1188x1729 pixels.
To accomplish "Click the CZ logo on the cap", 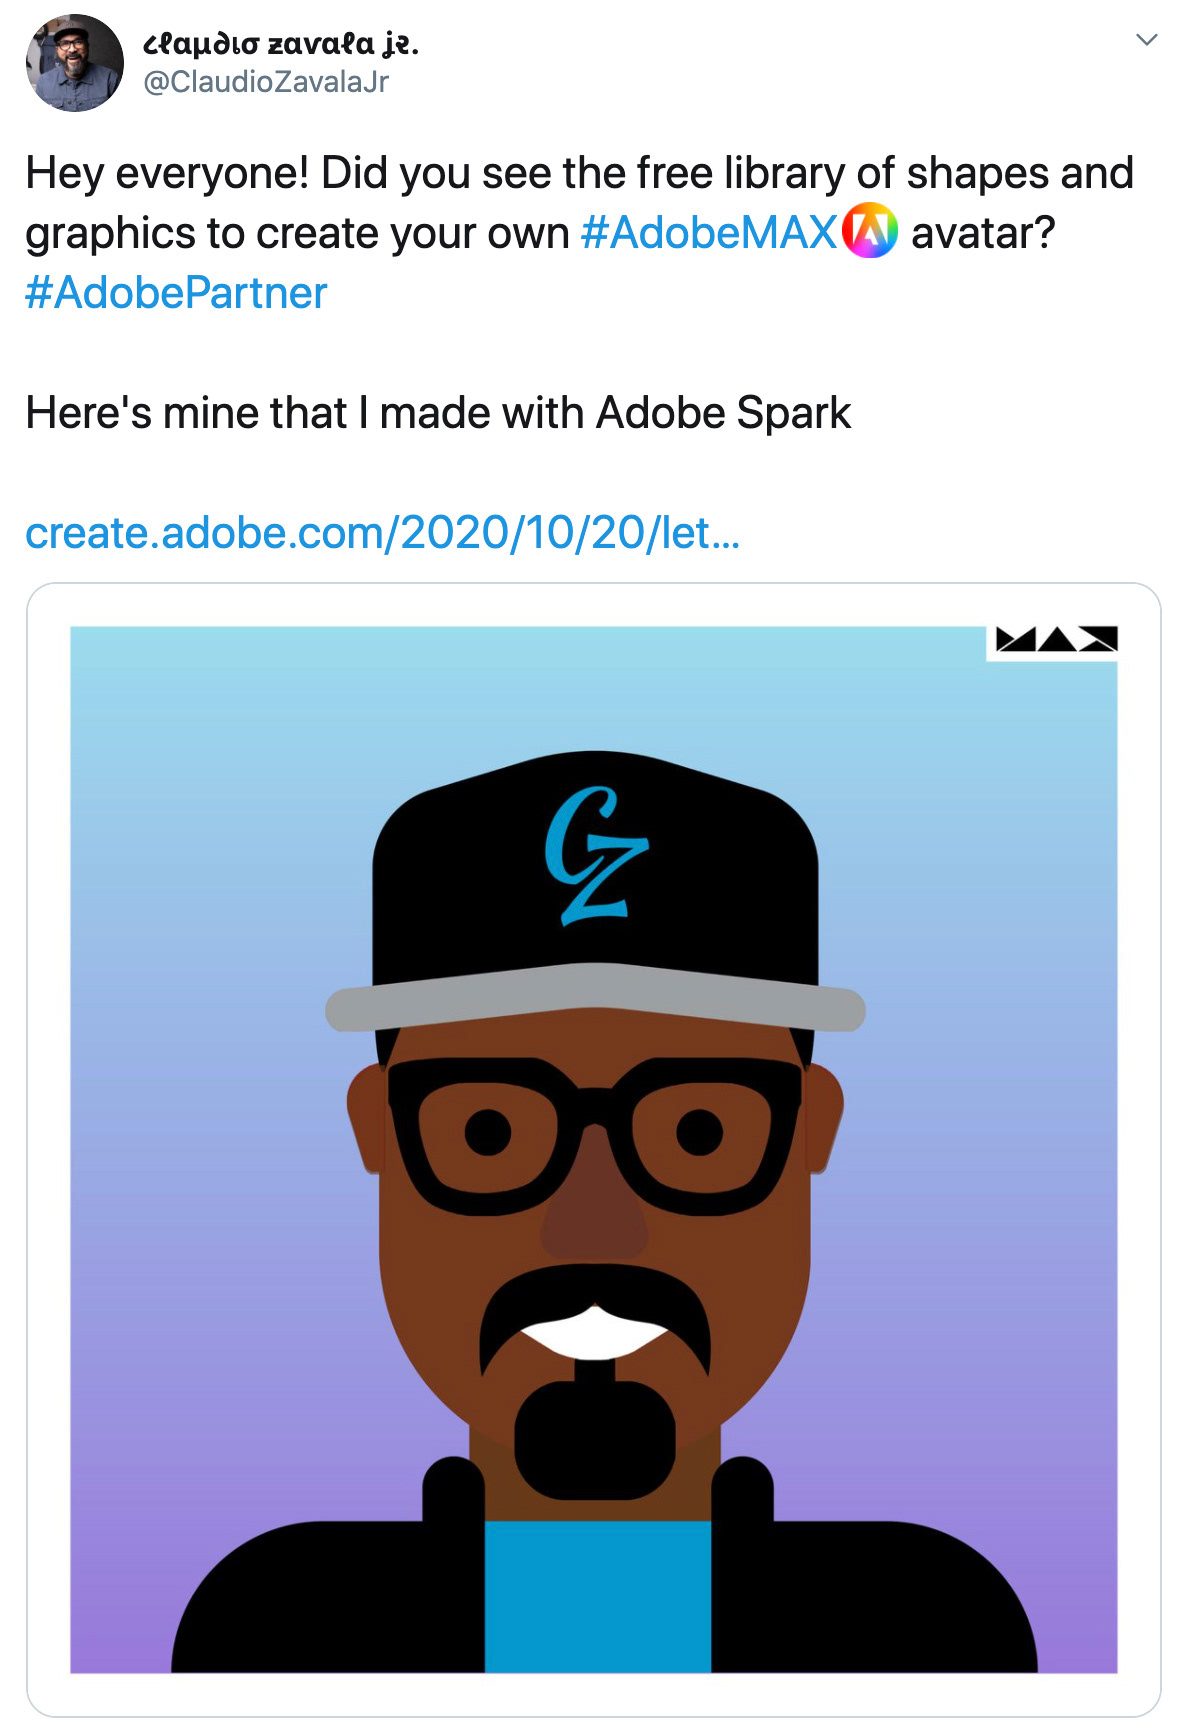I will pyautogui.click(x=596, y=855).
